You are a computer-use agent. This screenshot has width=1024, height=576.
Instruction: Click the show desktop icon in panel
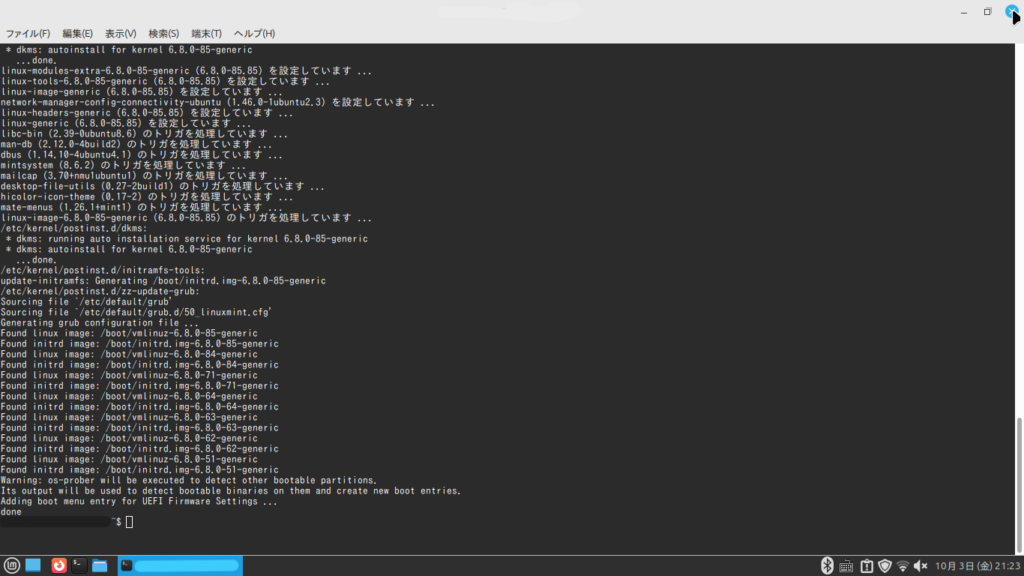pyautogui.click(x=33, y=566)
